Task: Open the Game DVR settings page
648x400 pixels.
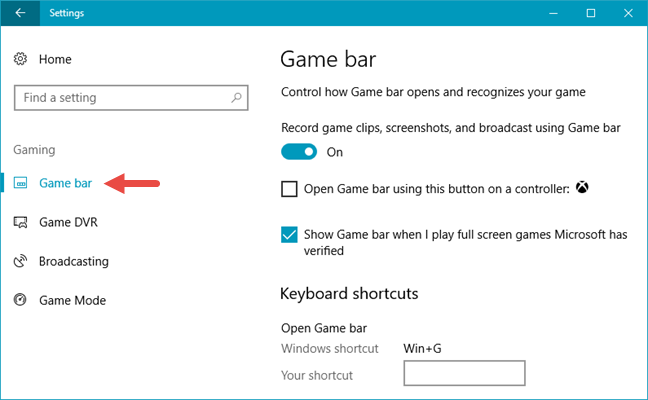Action: [68, 222]
